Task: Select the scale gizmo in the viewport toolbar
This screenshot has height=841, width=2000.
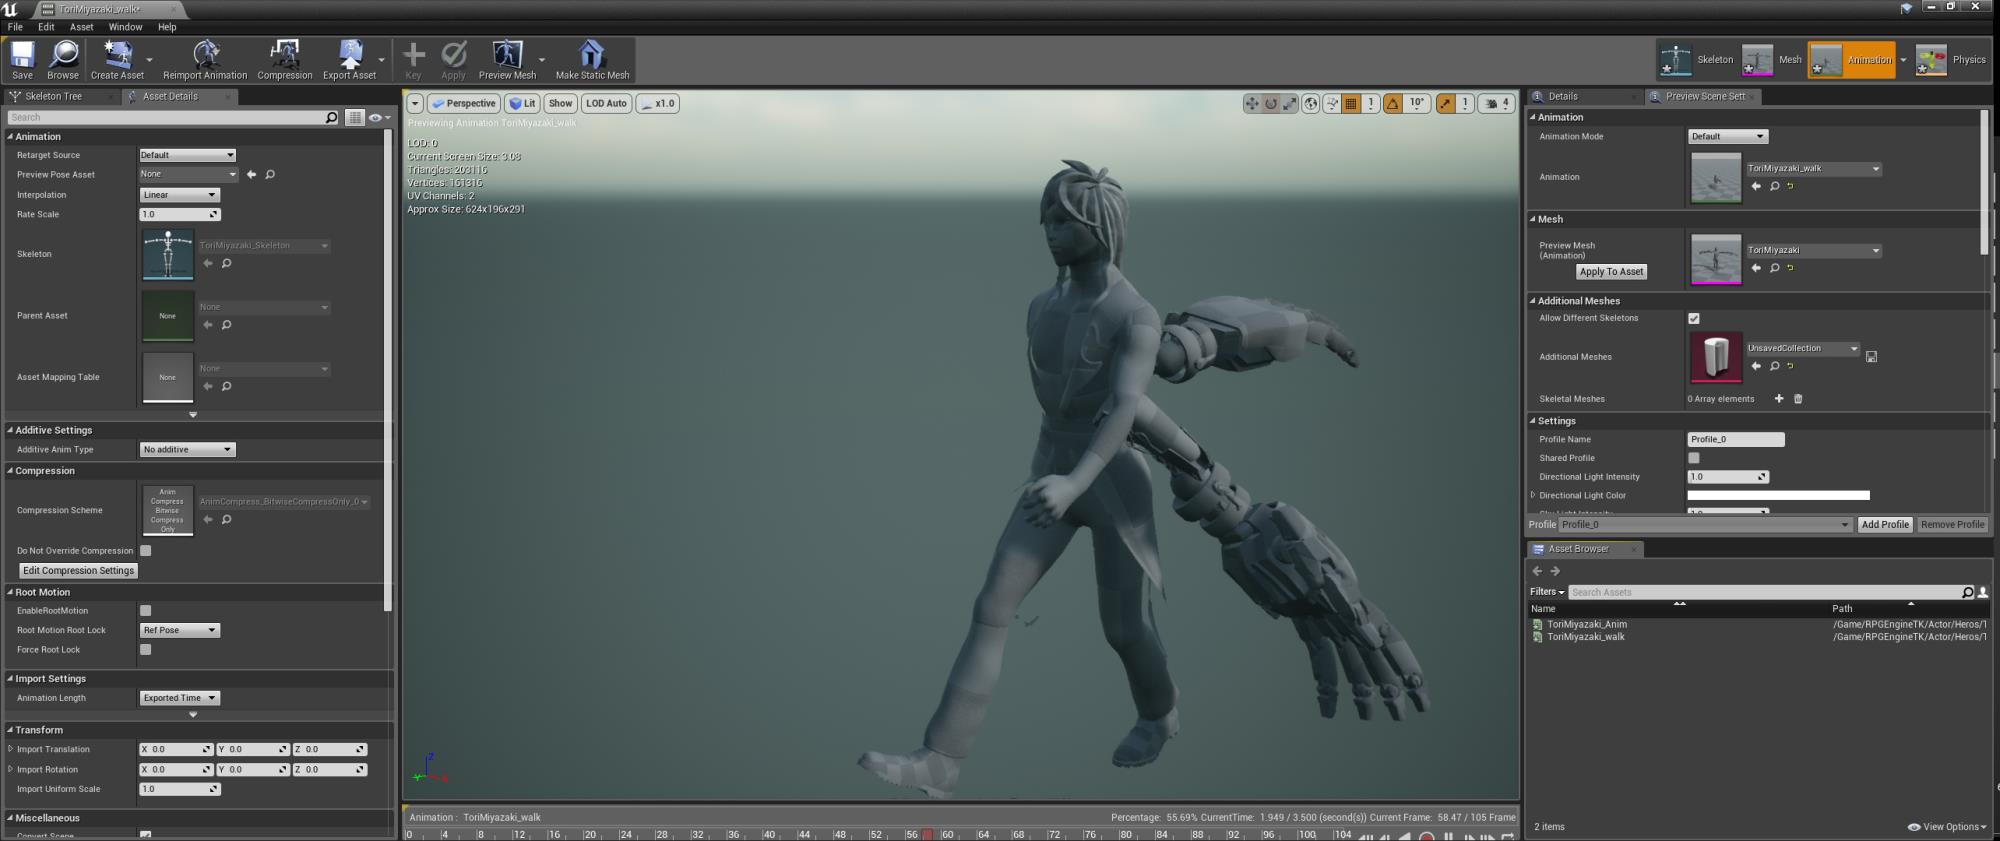Action: click(x=1290, y=103)
